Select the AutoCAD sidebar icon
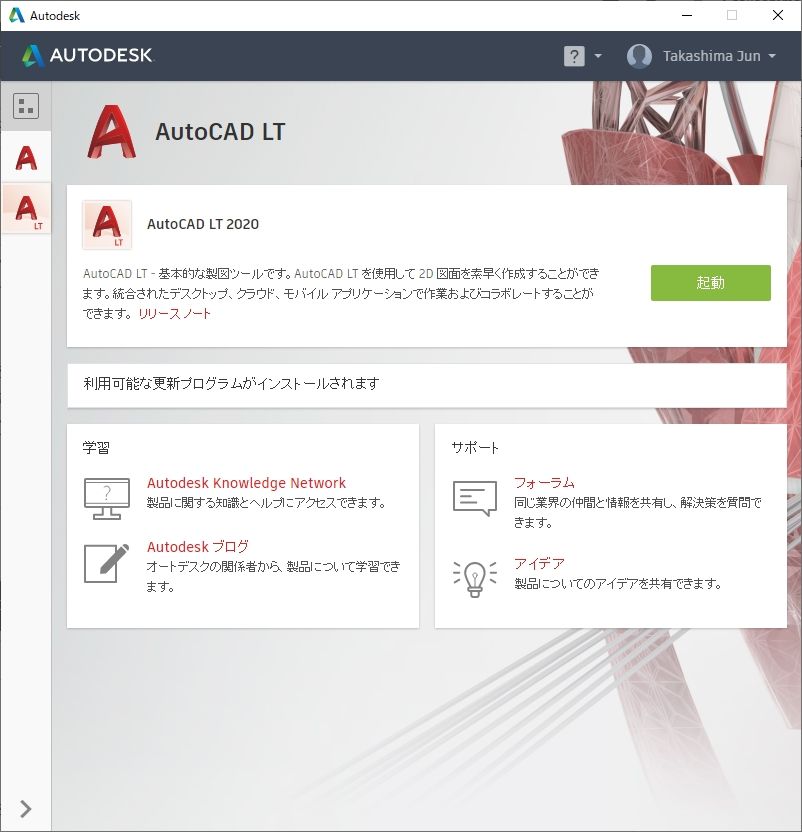 point(26,158)
